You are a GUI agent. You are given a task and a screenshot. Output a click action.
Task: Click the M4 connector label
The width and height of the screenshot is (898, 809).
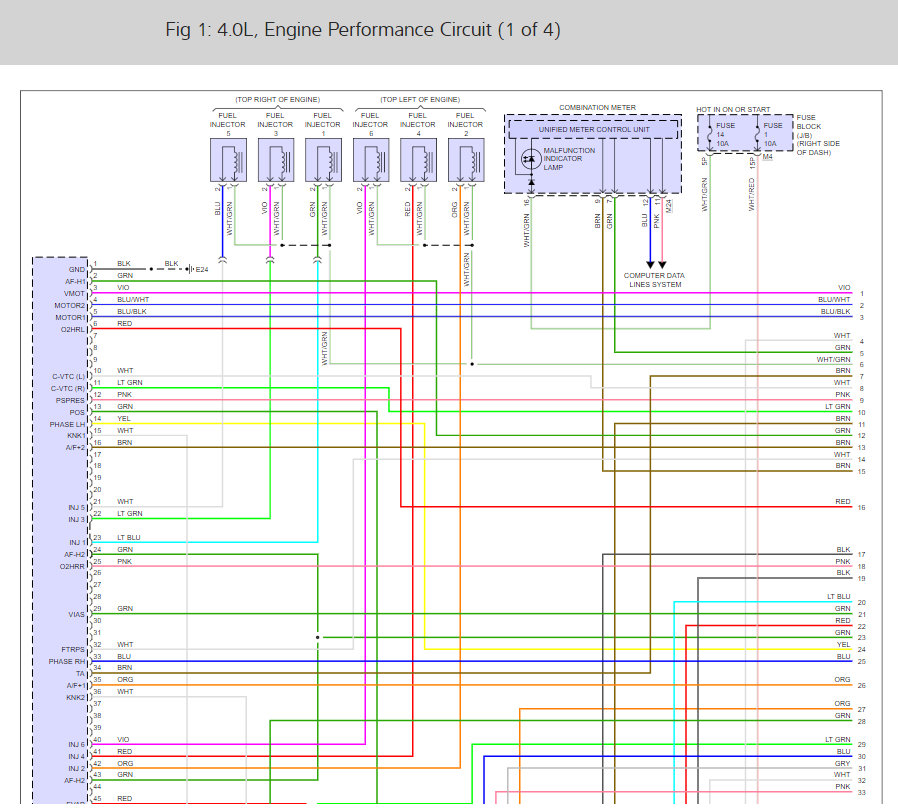click(x=767, y=157)
